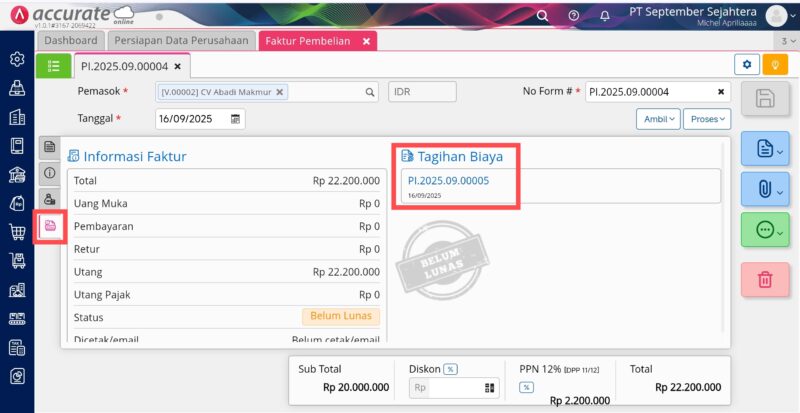This screenshot has width=800, height=413.
Task: Click the notification bell icon
Action: pyautogui.click(x=605, y=16)
